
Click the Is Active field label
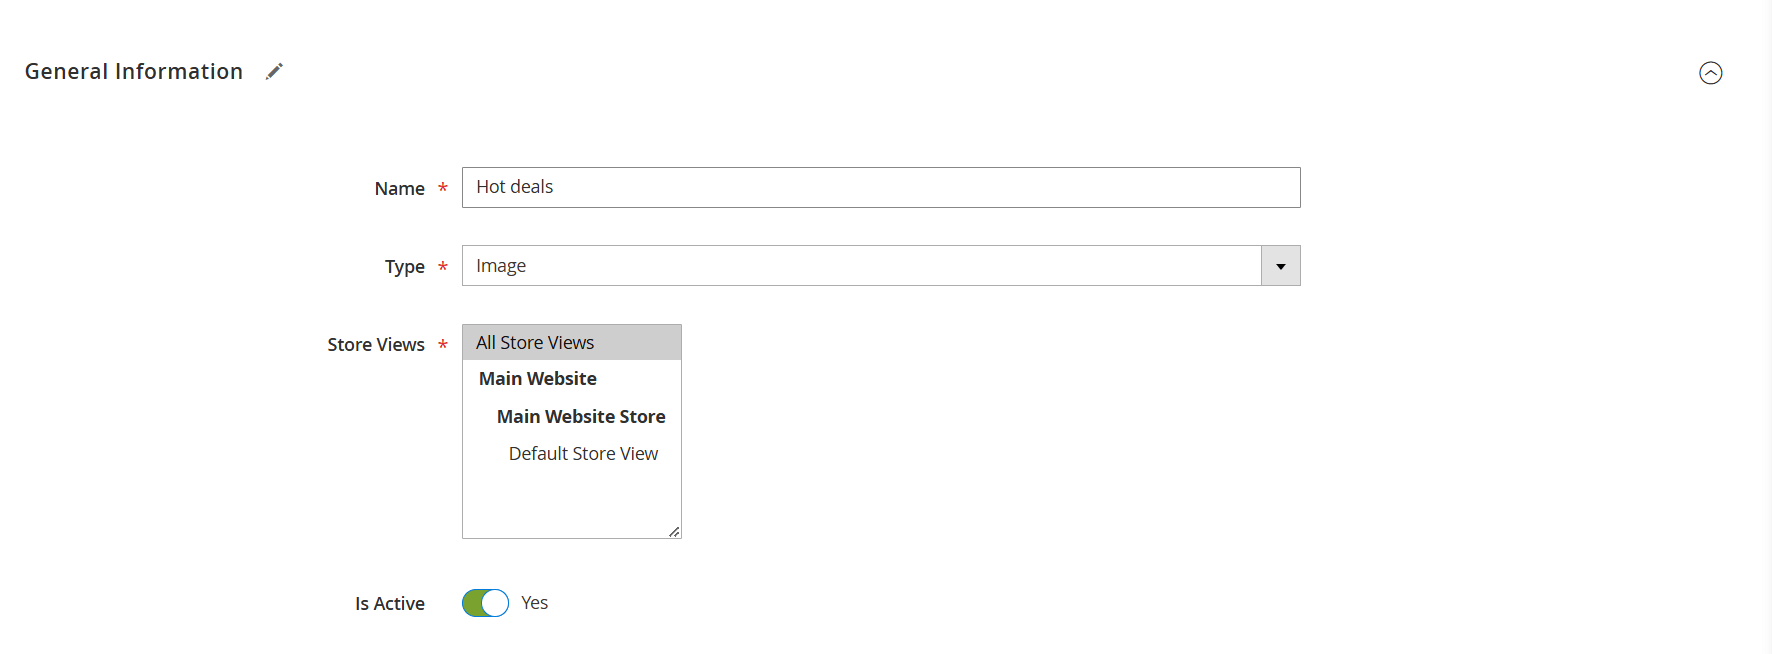(x=390, y=604)
